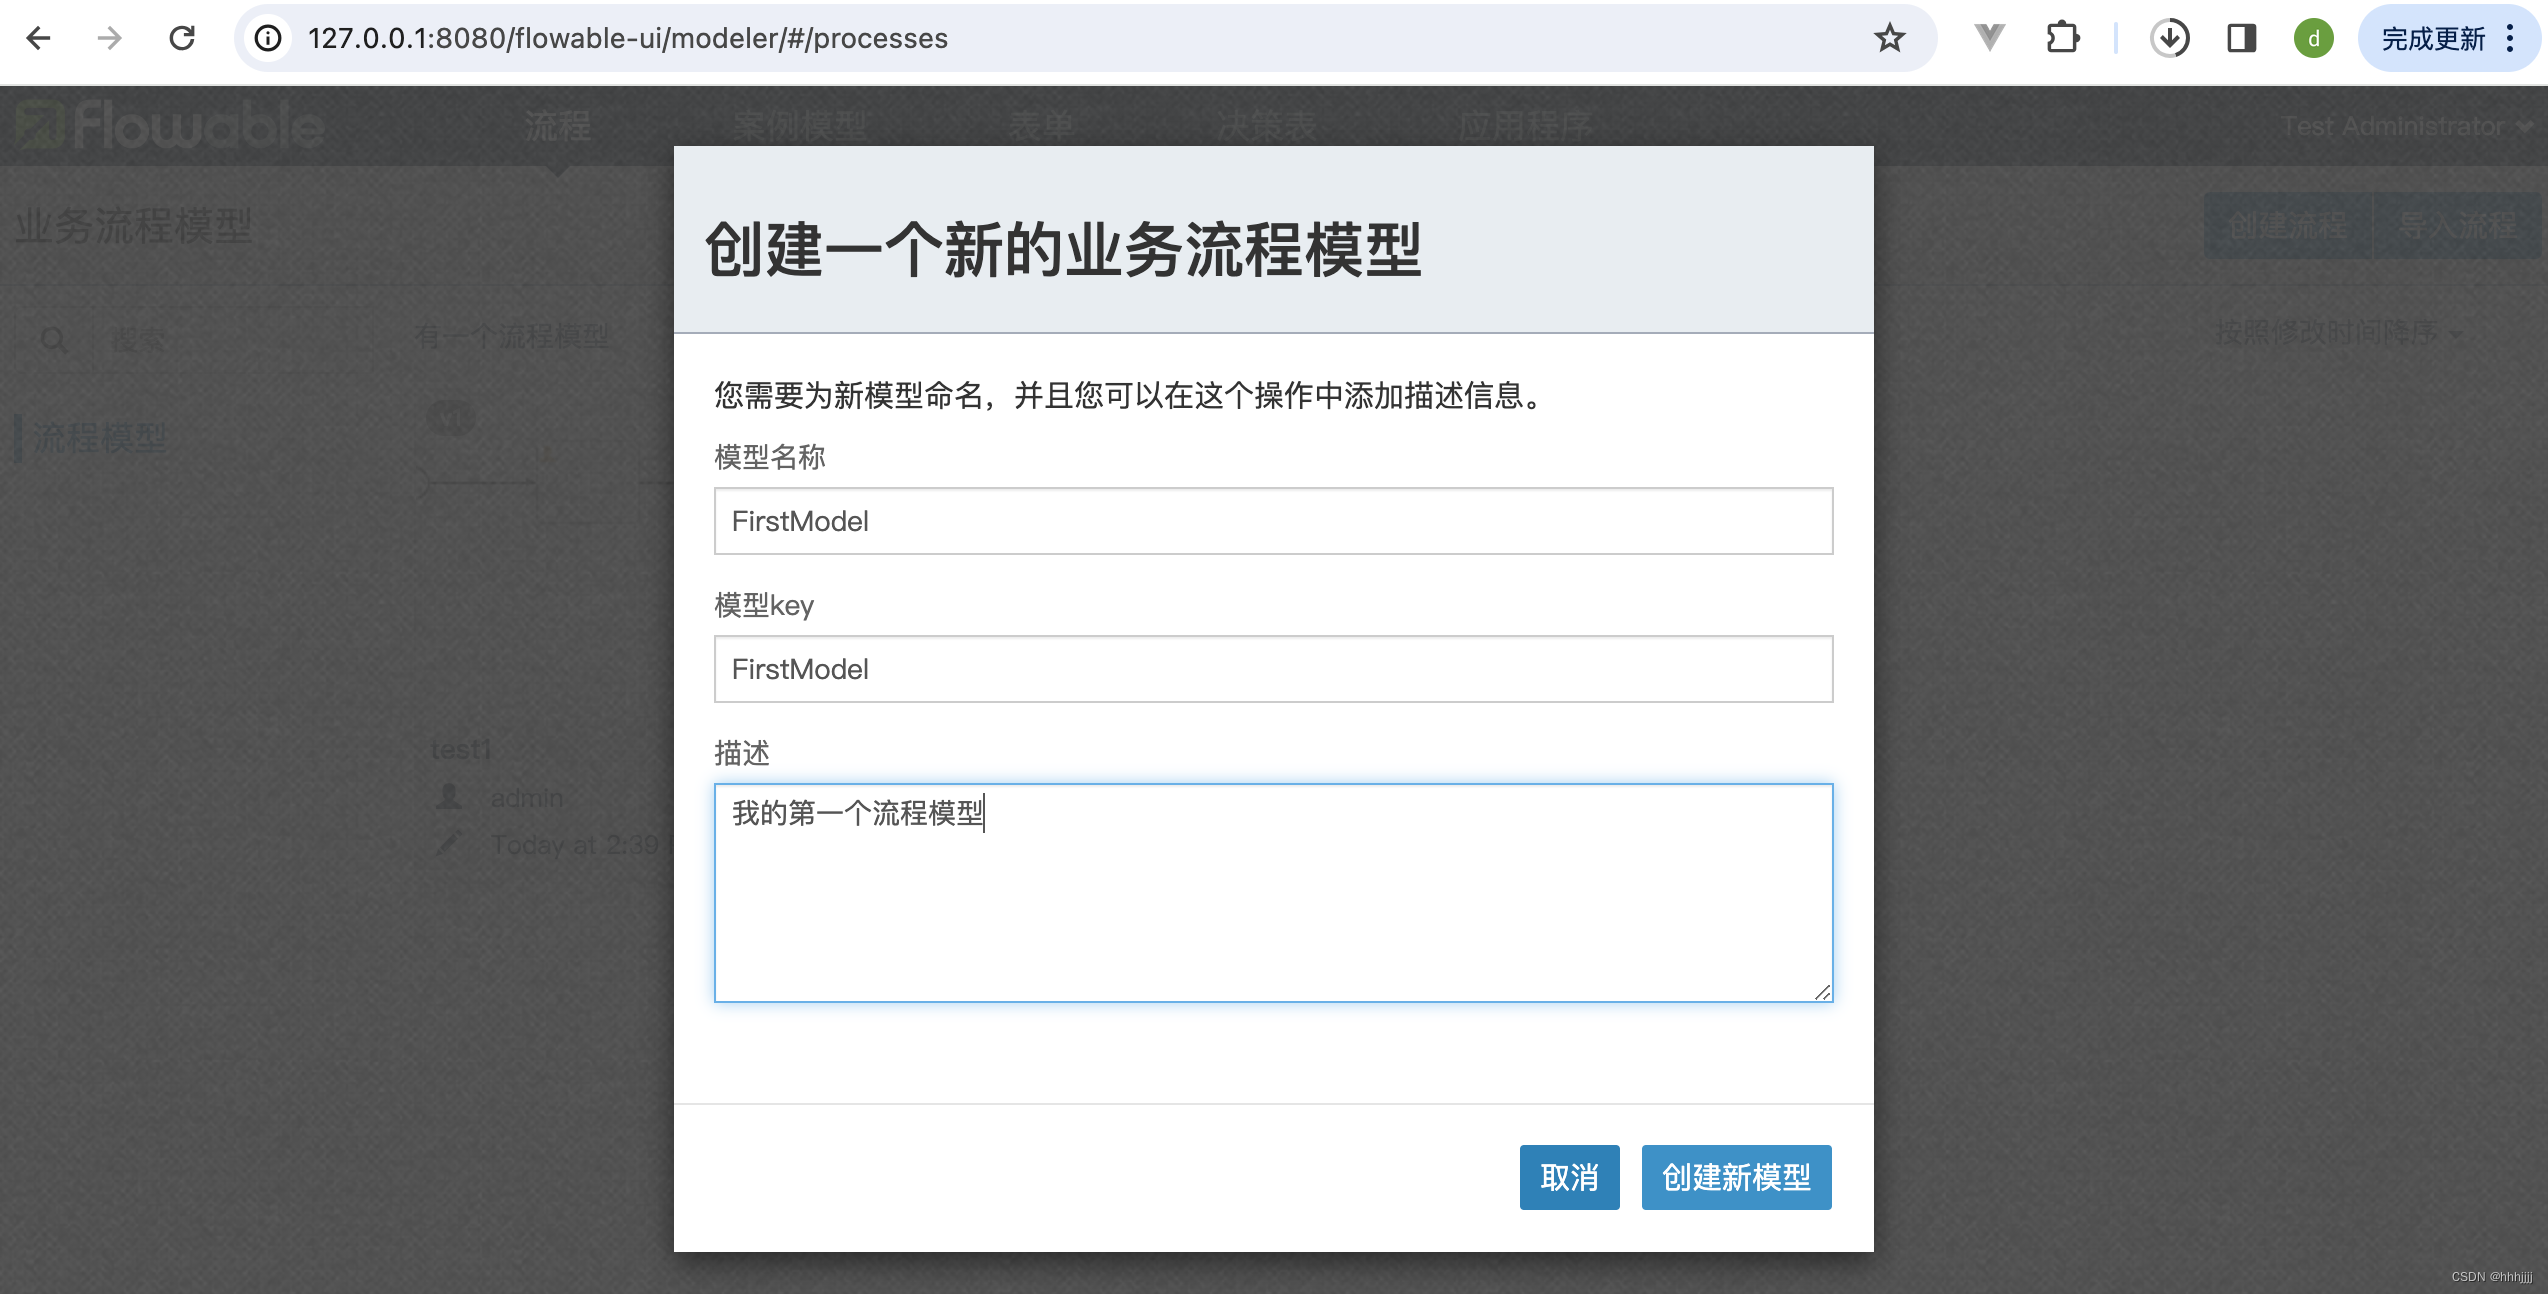This screenshot has width=2548, height=1294.
Task: Click the 模型名称 input field
Action: coord(1273,521)
